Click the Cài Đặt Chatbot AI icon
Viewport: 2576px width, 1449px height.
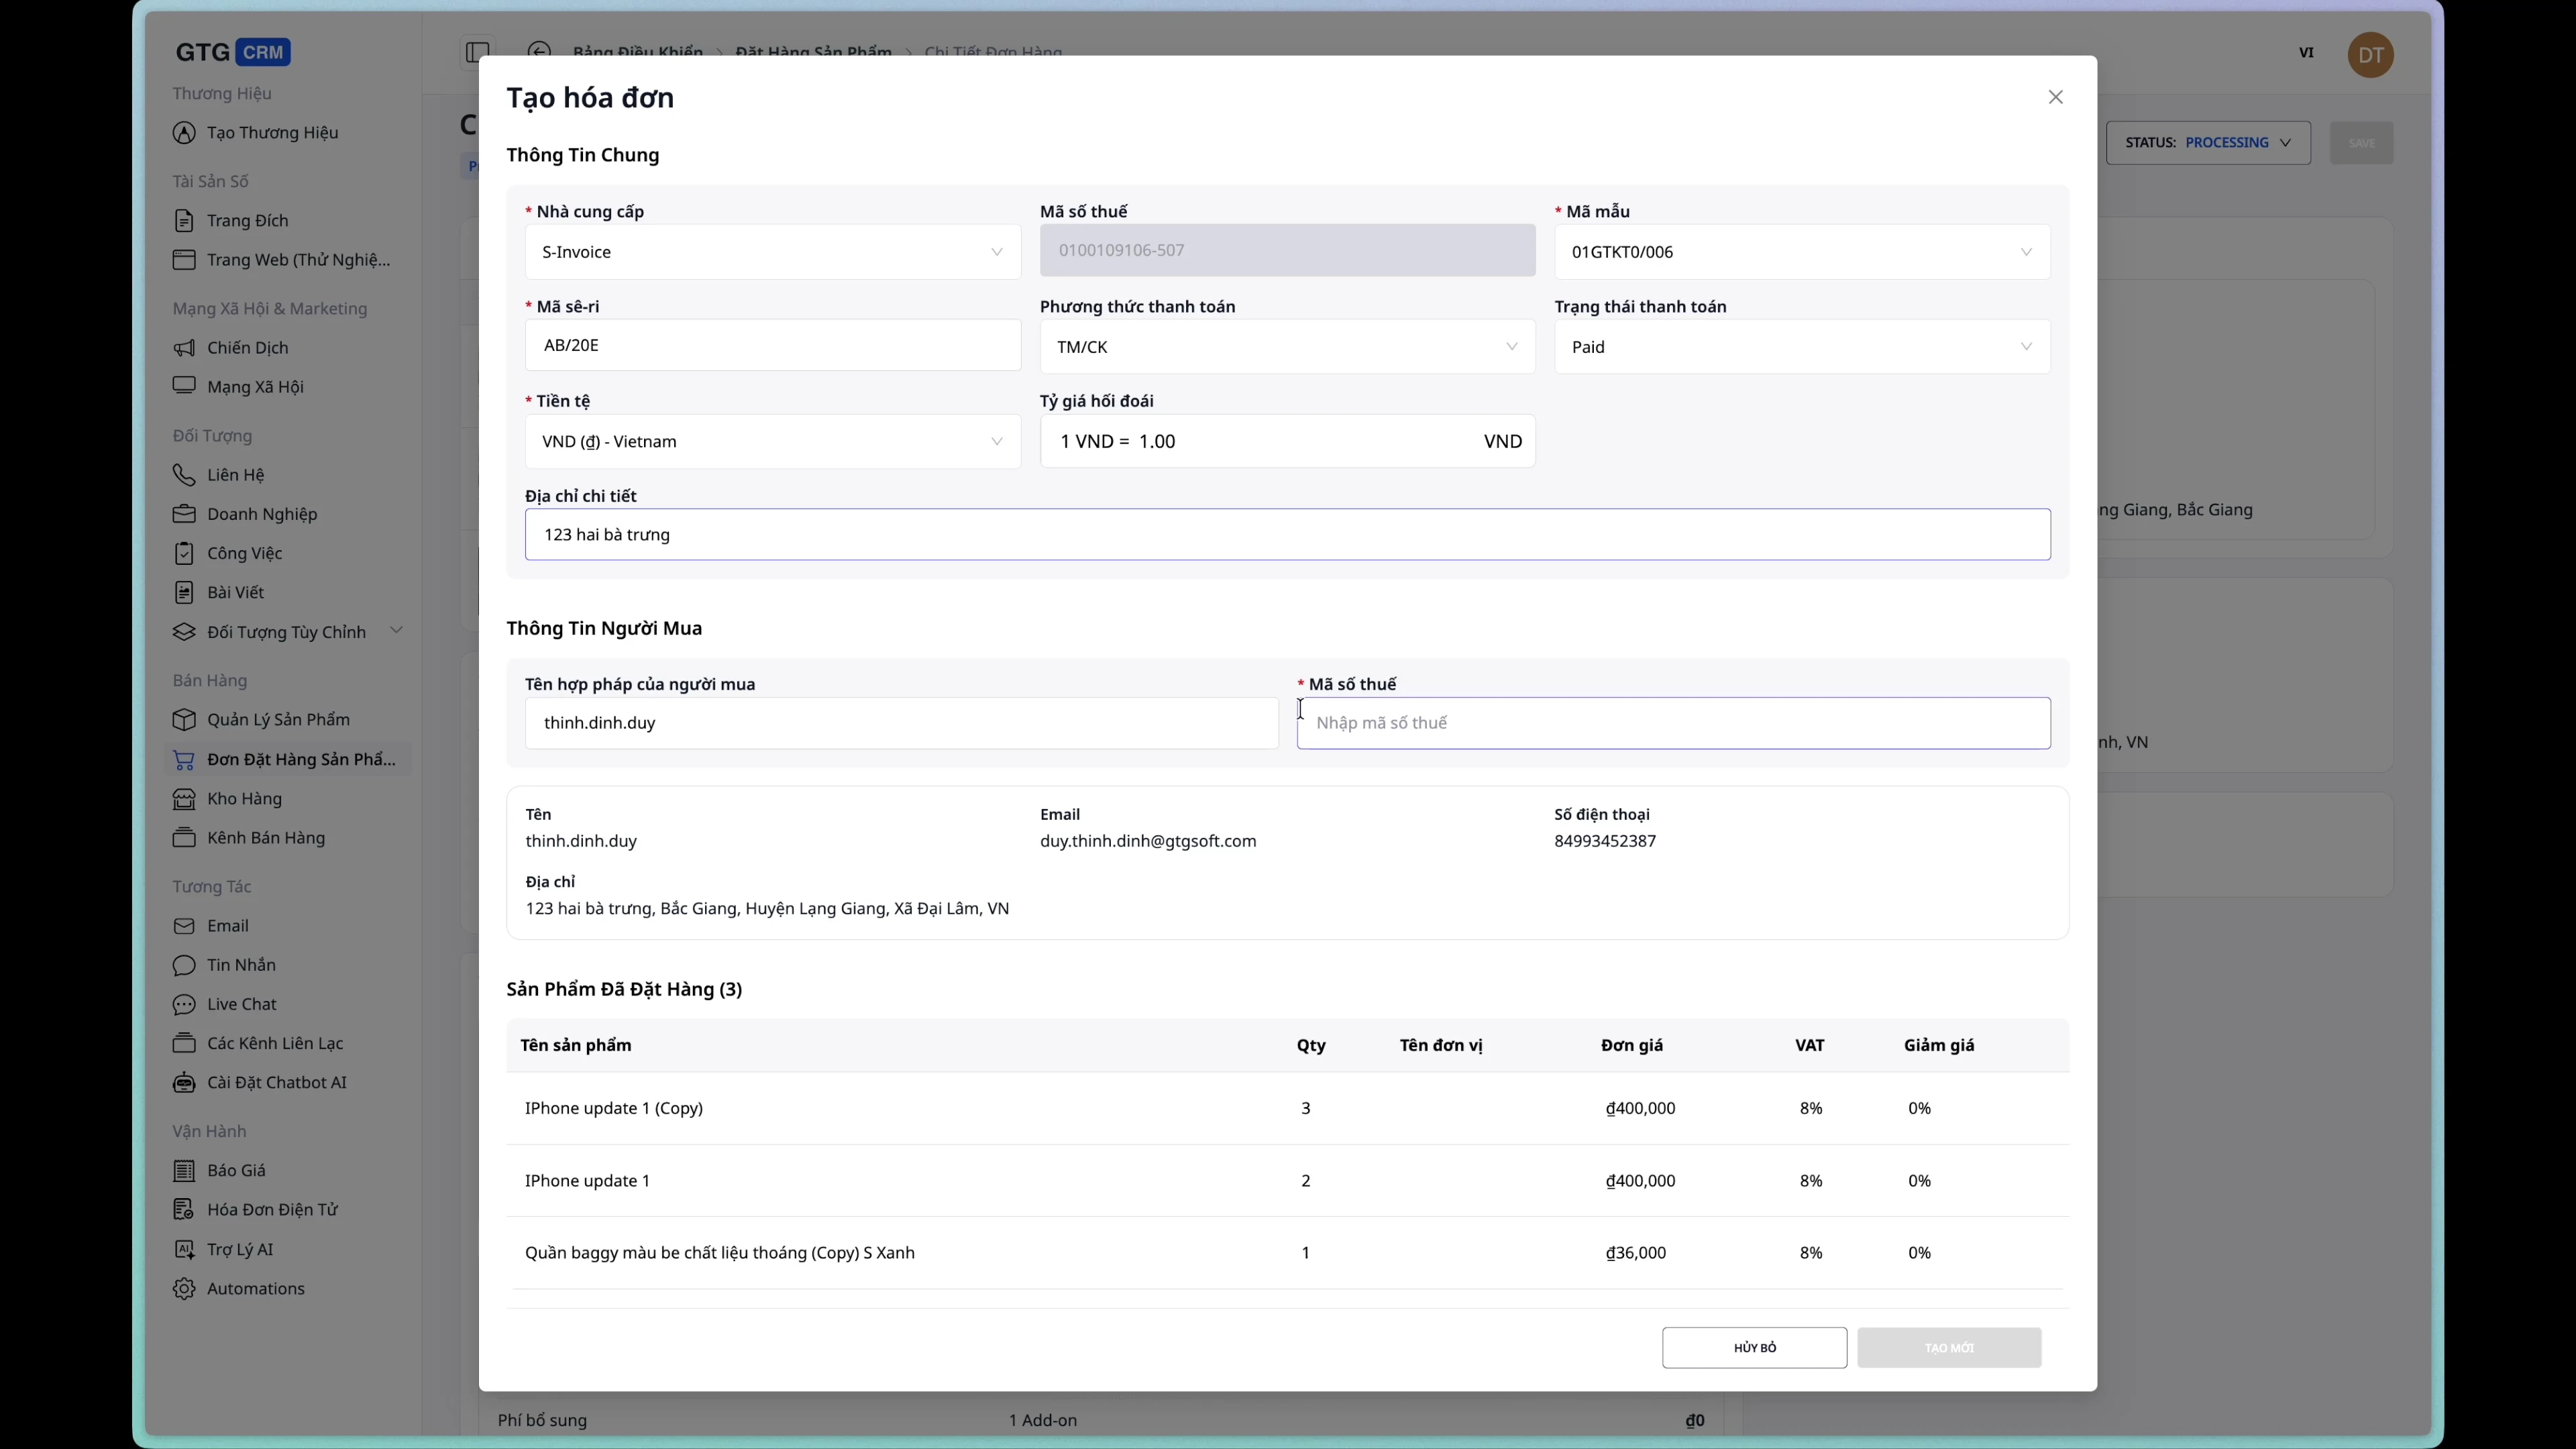185,1082
